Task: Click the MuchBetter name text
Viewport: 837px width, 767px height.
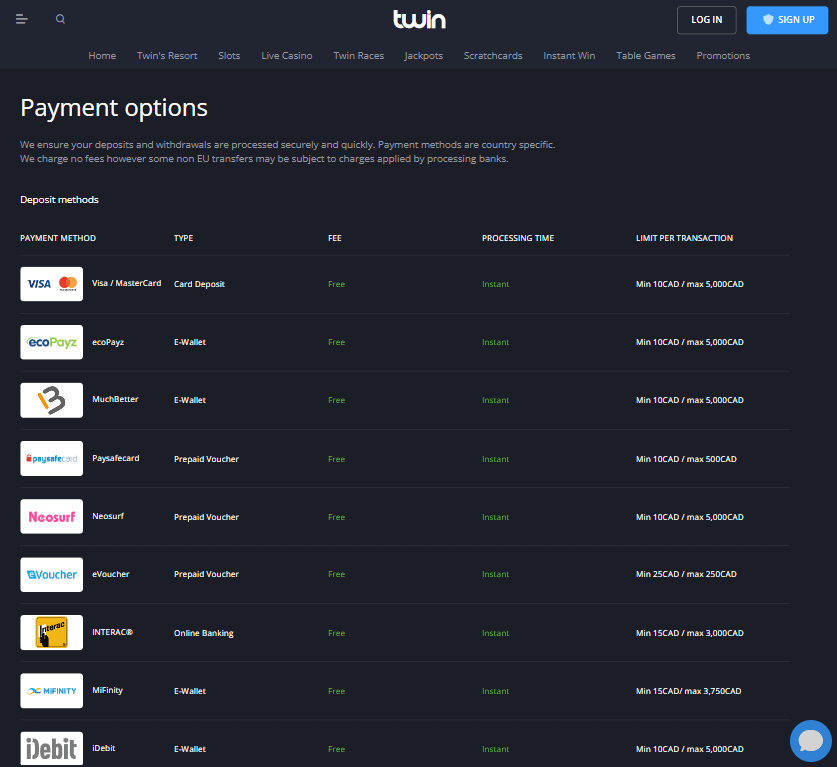Action: click(x=115, y=399)
